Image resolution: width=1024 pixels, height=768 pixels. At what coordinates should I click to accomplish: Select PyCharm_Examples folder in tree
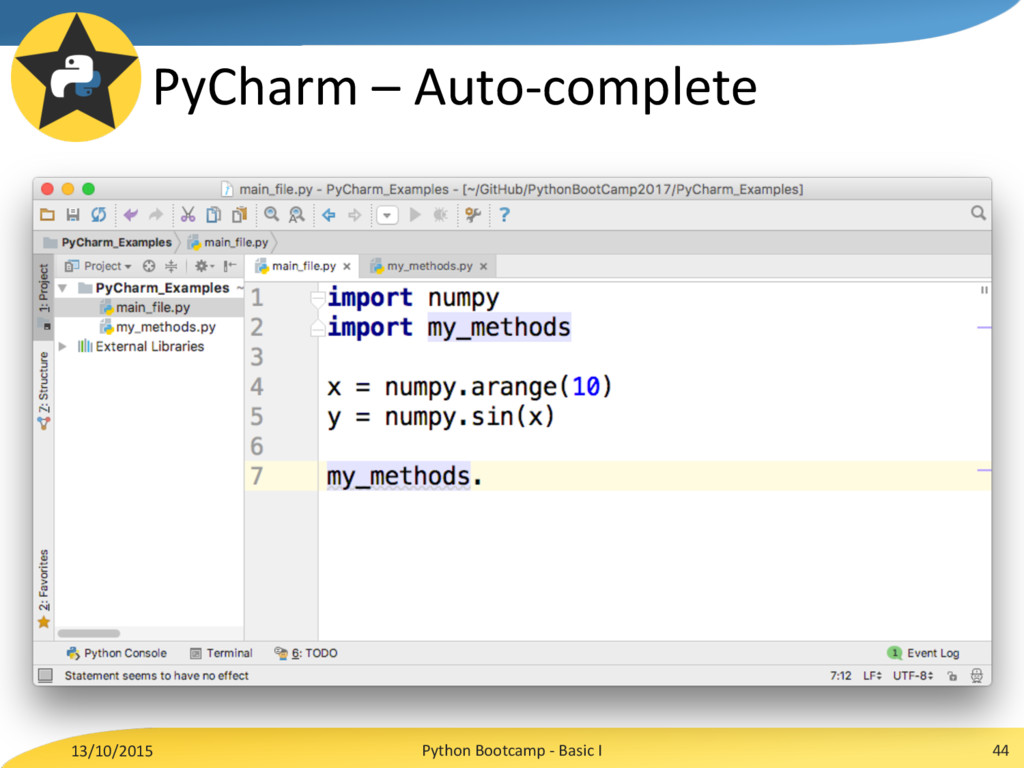tap(162, 288)
